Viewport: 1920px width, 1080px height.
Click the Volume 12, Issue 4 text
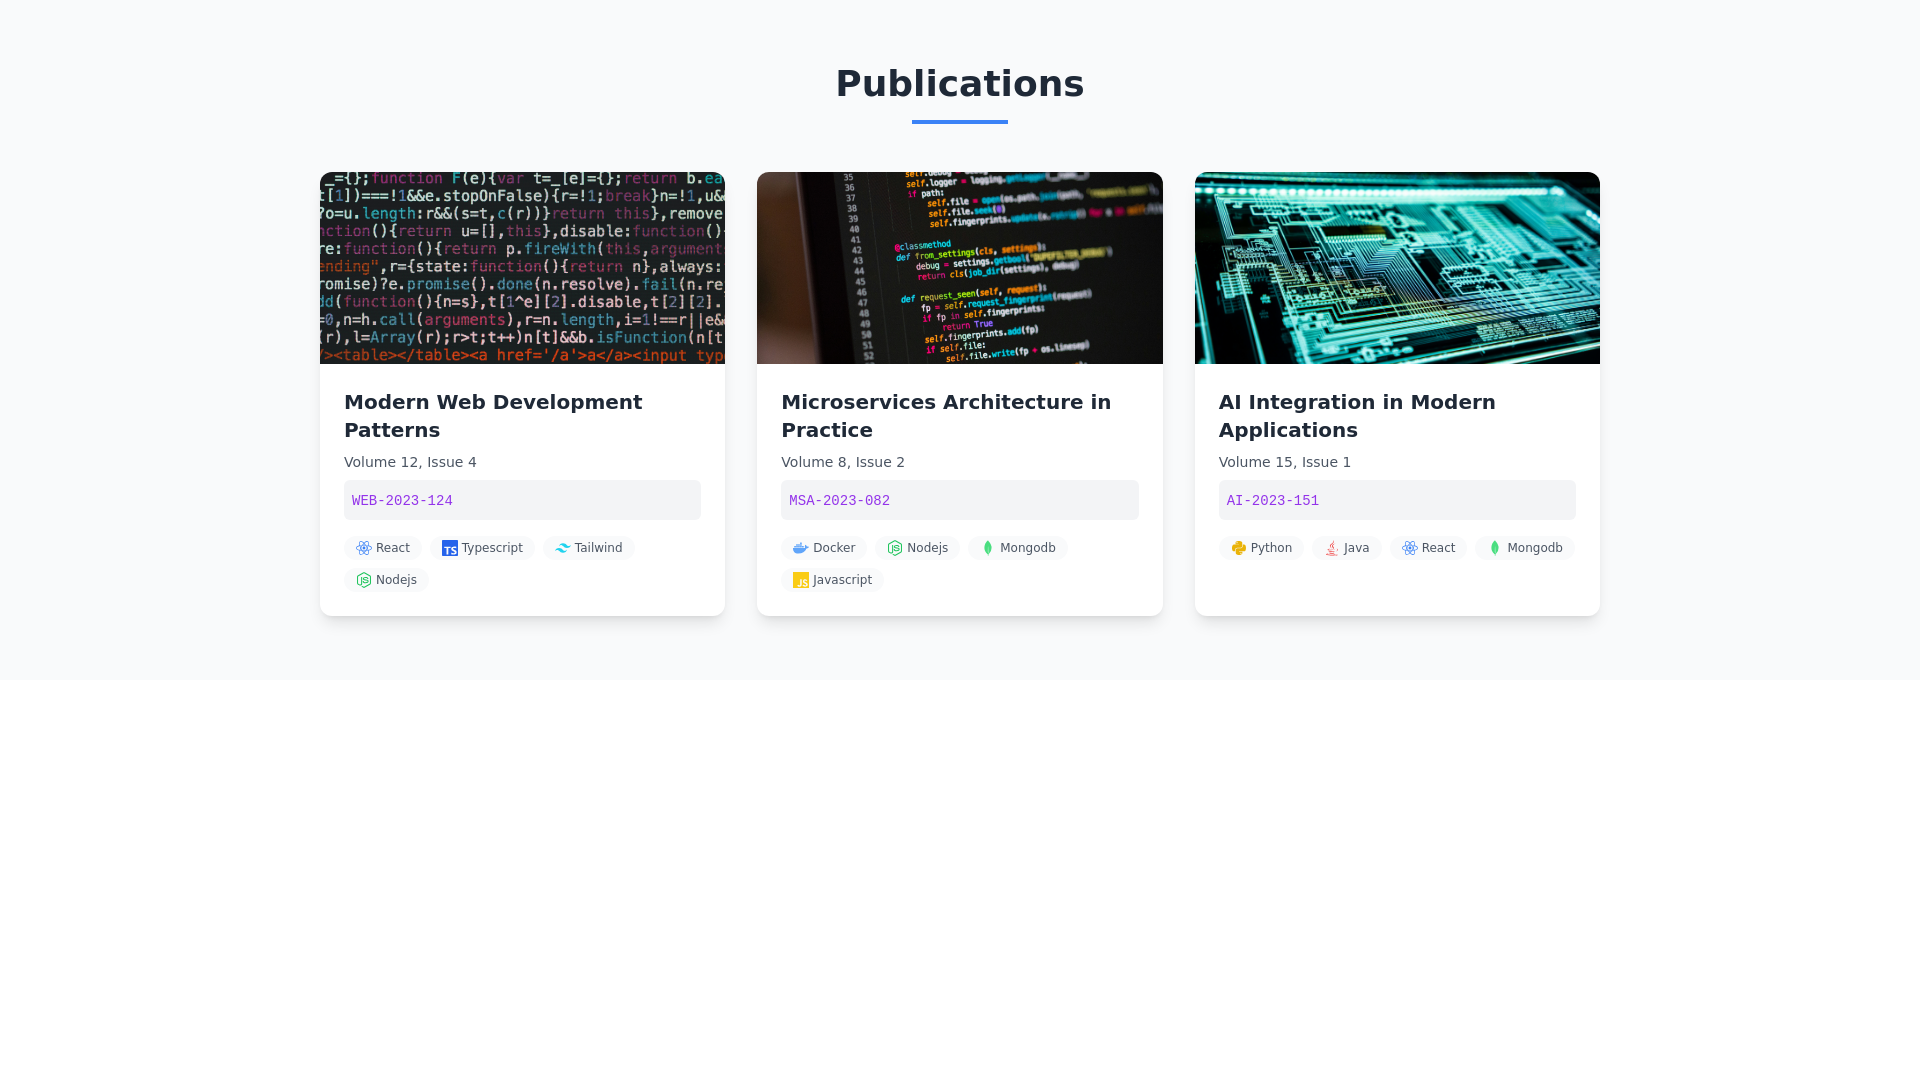coord(410,462)
